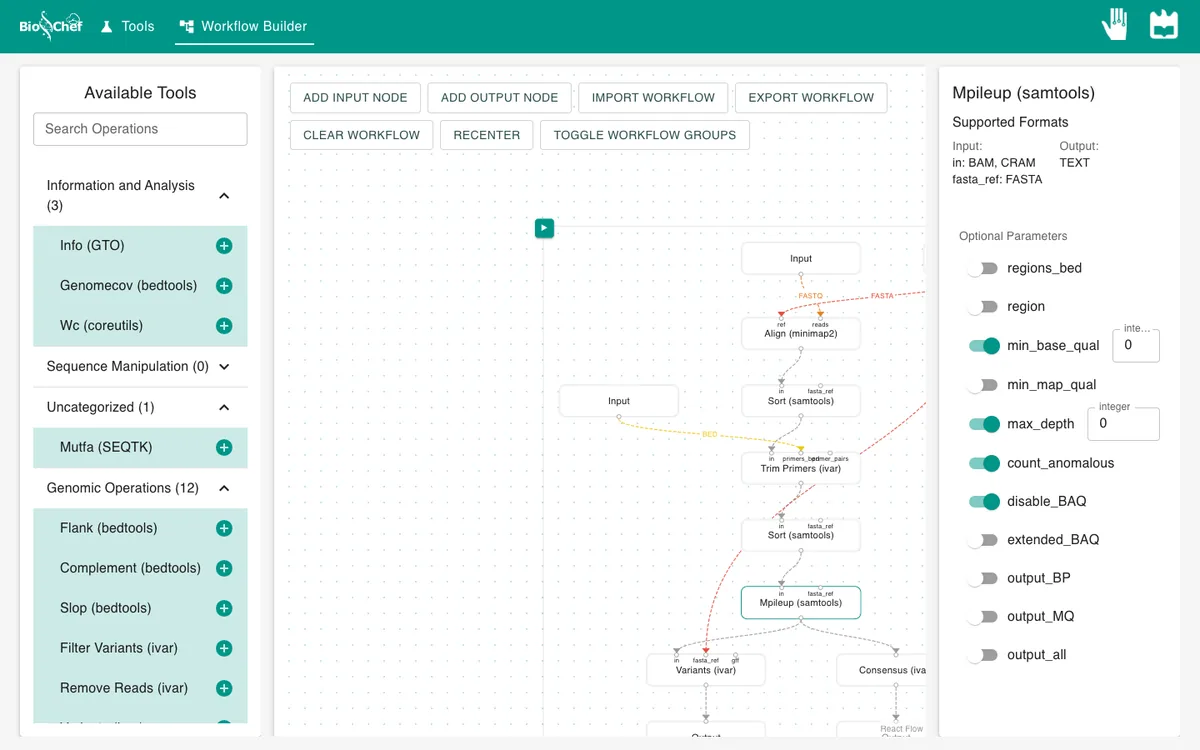Select the Variants (ivar) node
This screenshot has width=1200, height=750.
pyautogui.click(x=706, y=670)
